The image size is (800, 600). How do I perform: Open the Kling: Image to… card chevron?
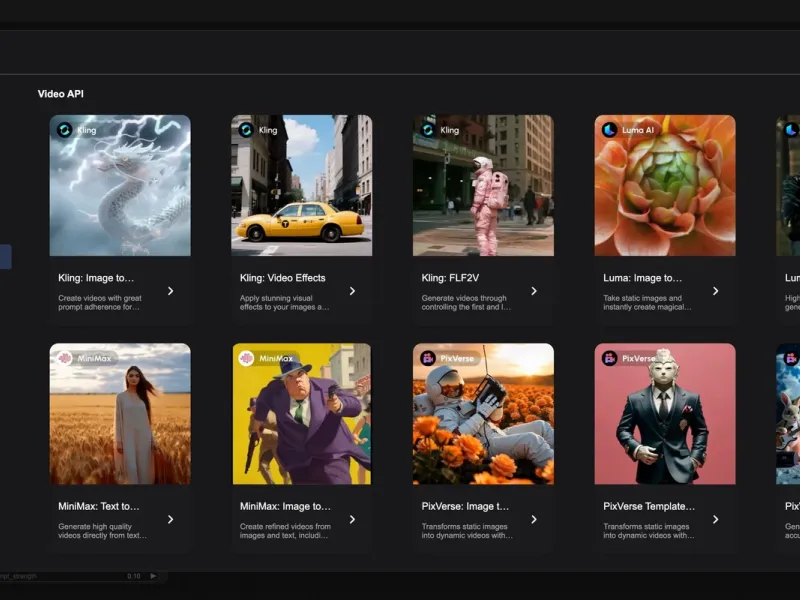170,291
